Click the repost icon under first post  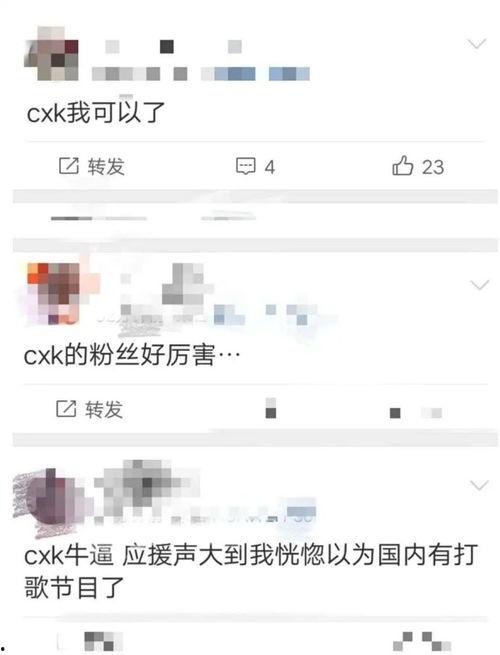[x=69, y=166]
